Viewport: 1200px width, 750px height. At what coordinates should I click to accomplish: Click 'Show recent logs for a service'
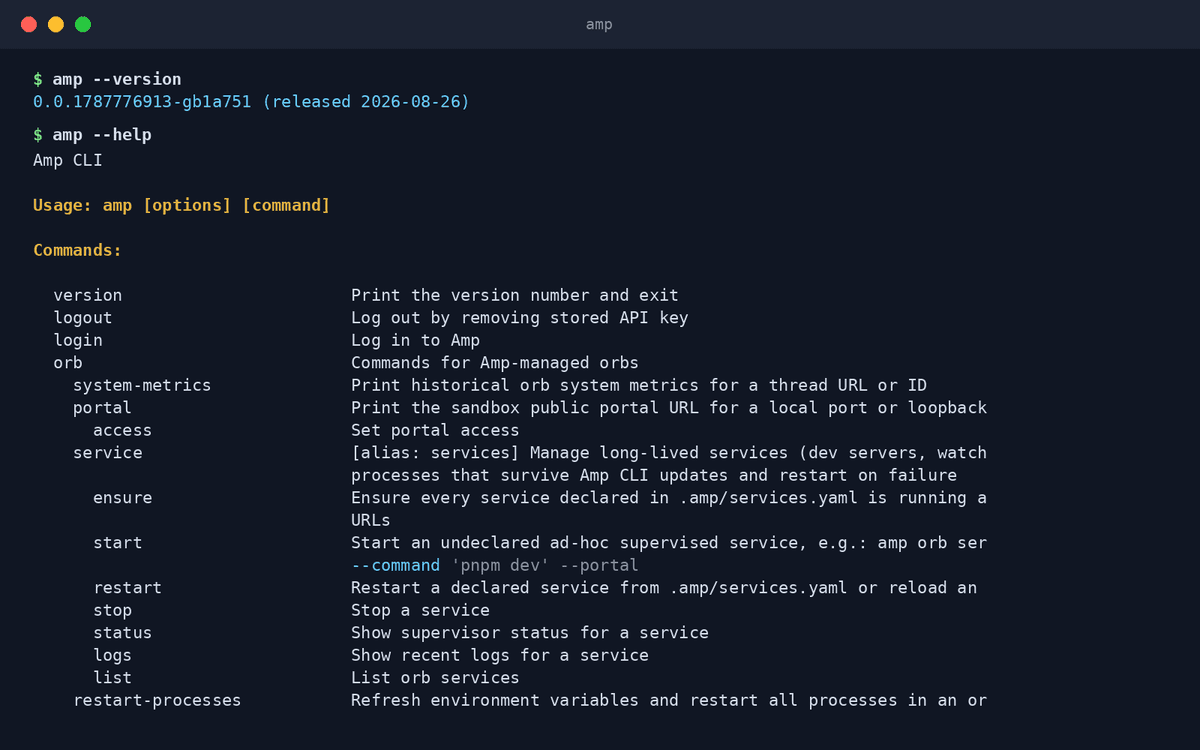[x=500, y=655]
